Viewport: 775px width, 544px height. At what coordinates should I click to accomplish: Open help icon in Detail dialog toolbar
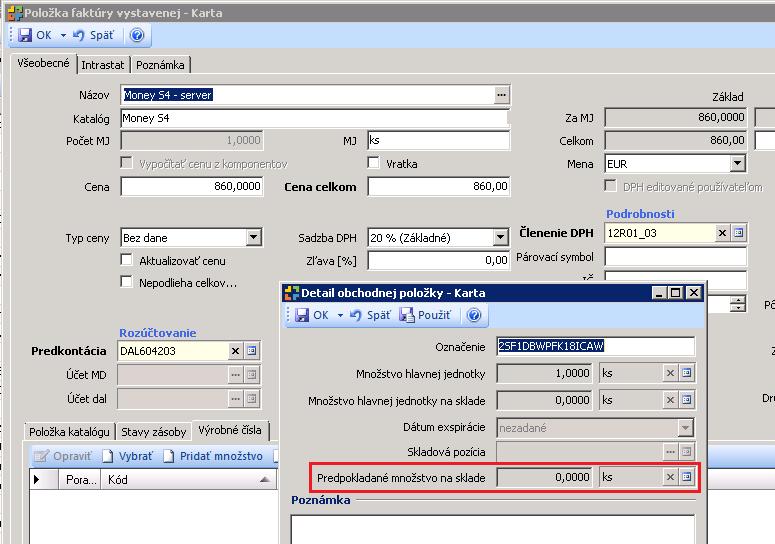coord(474,315)
